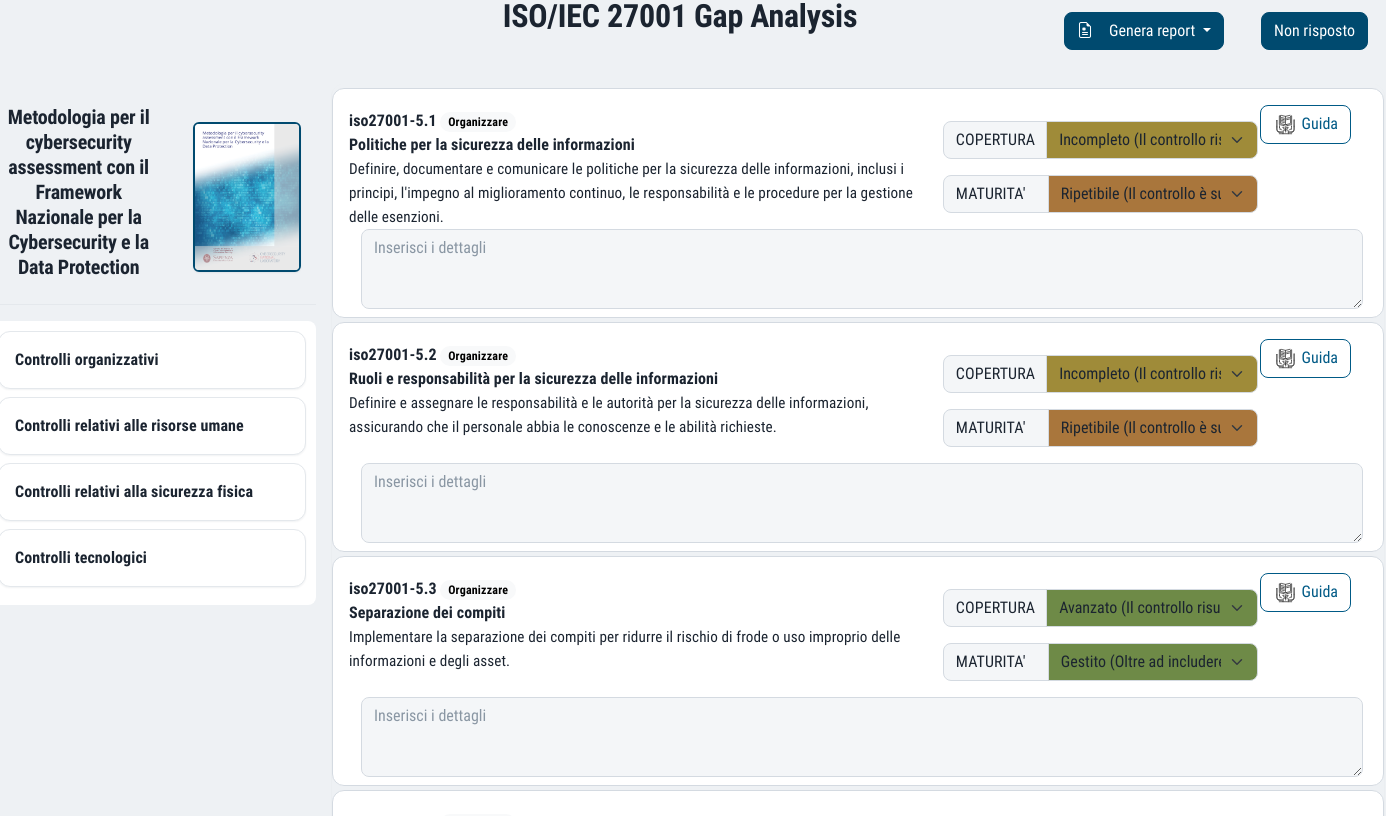Open the Guida button for iso27001-5.1
Image resolution: width=1386 pixels, height=816 pixels.
1305,124
